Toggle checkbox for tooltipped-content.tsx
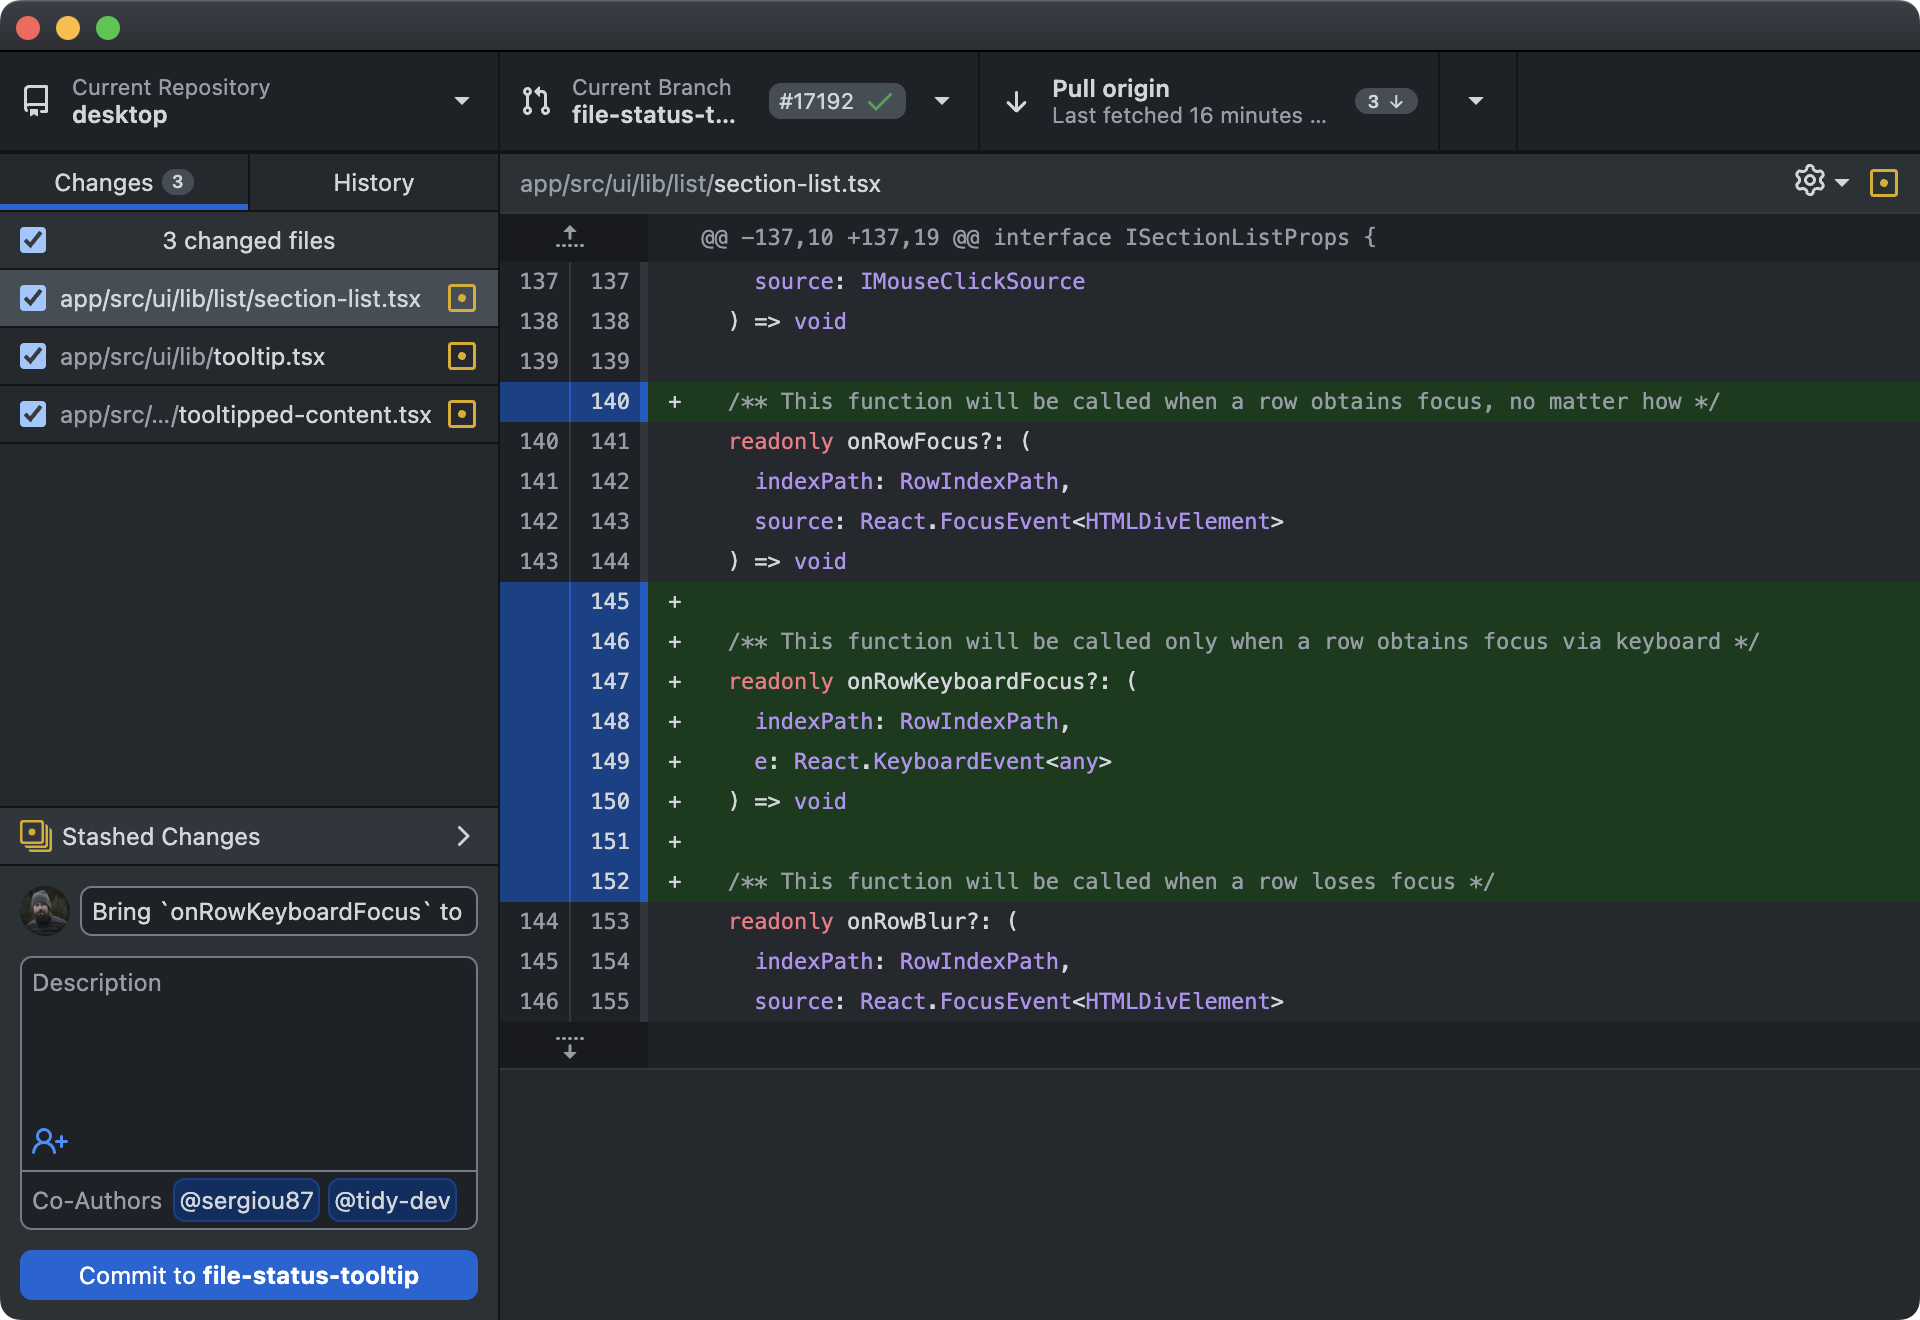 [x=32, y=414]
